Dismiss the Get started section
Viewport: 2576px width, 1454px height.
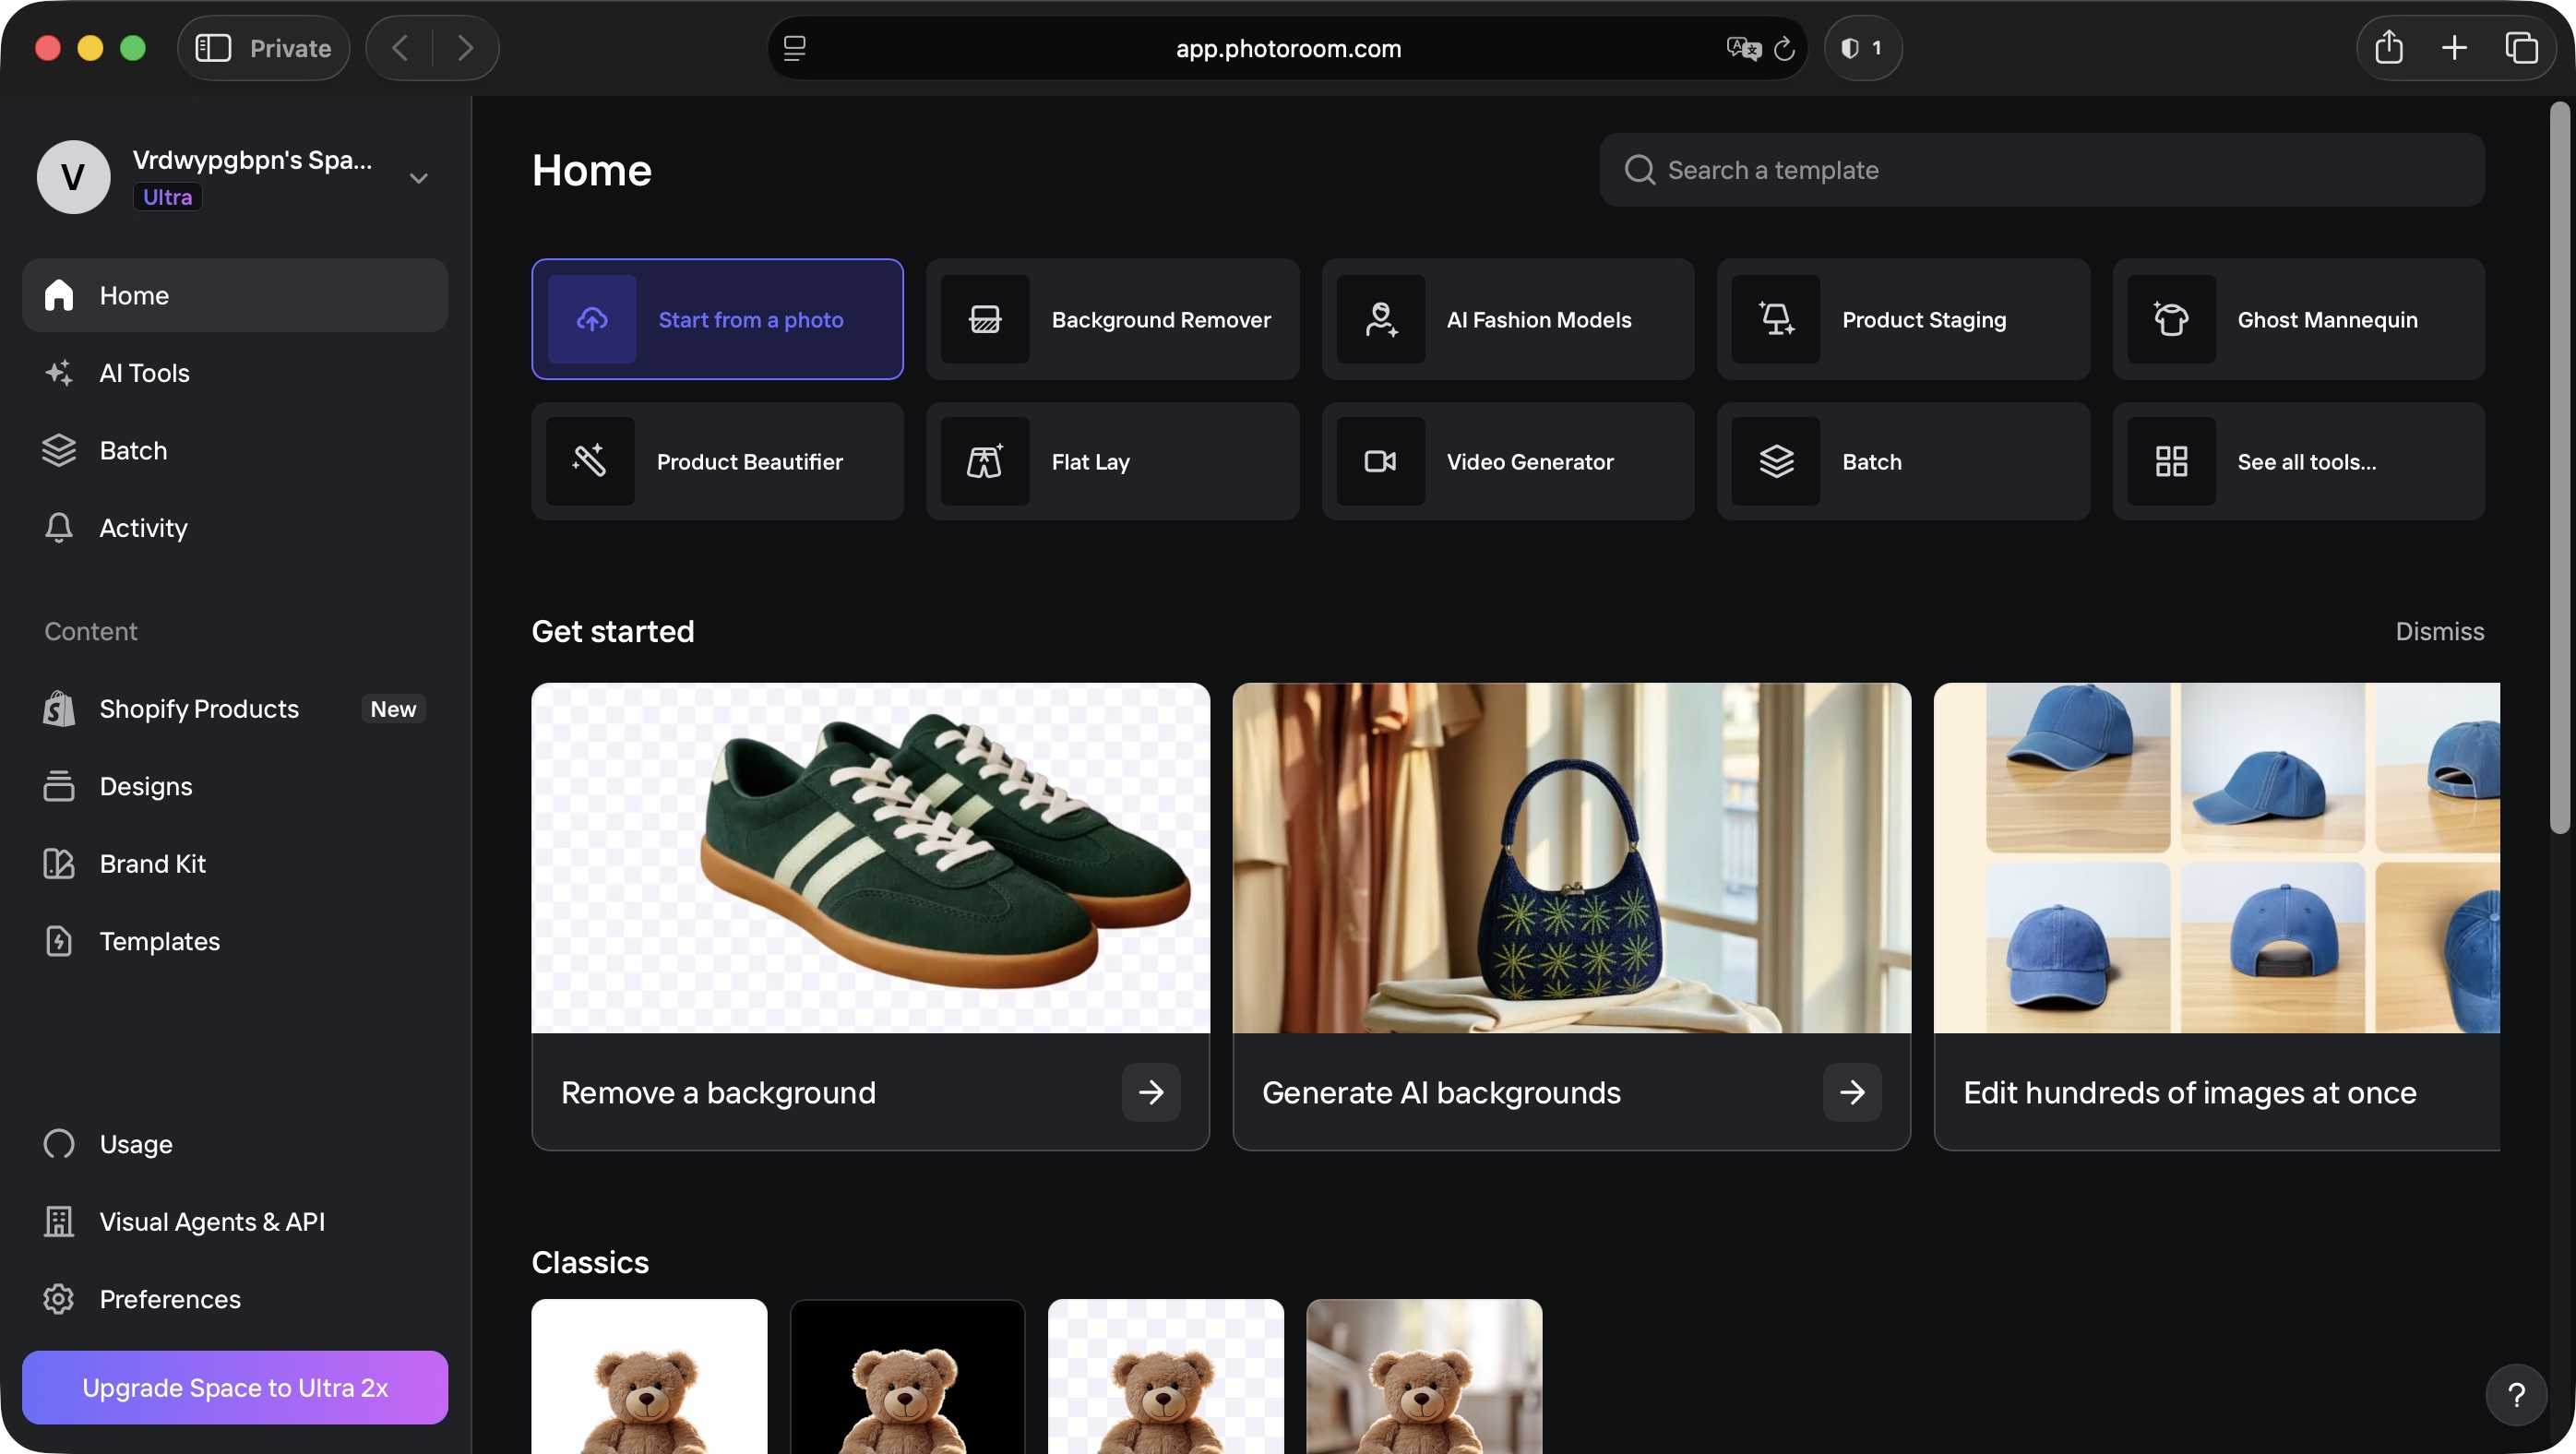click(2439, 631)
